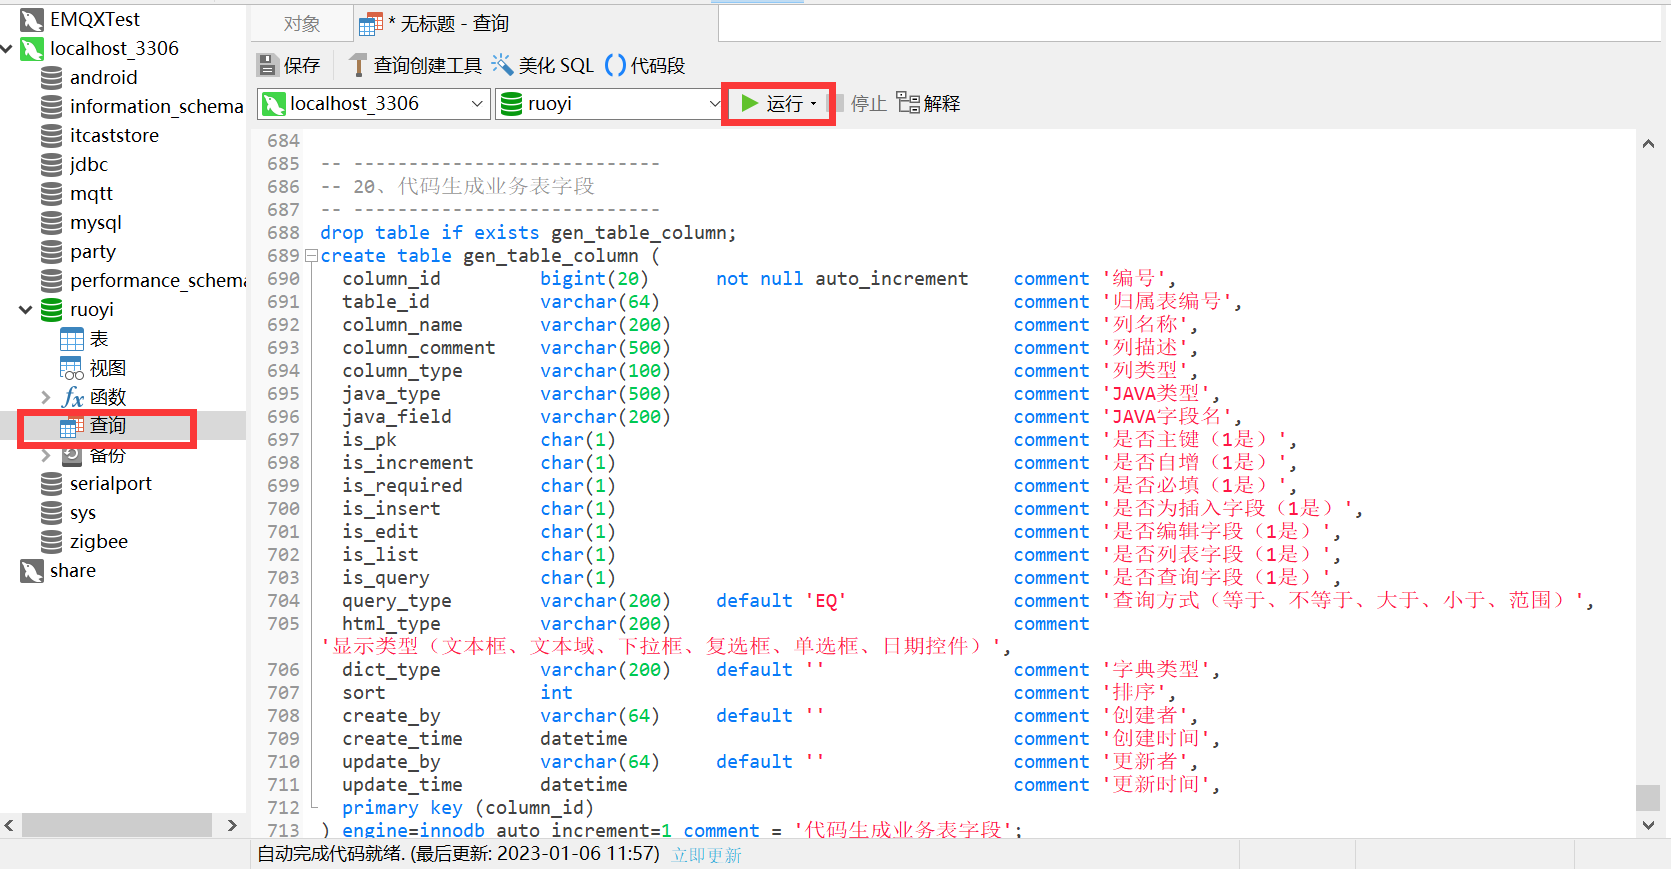Select the itcaststore database icon
This screenshot has width=1671, height=869.
[x=52, y=135]
